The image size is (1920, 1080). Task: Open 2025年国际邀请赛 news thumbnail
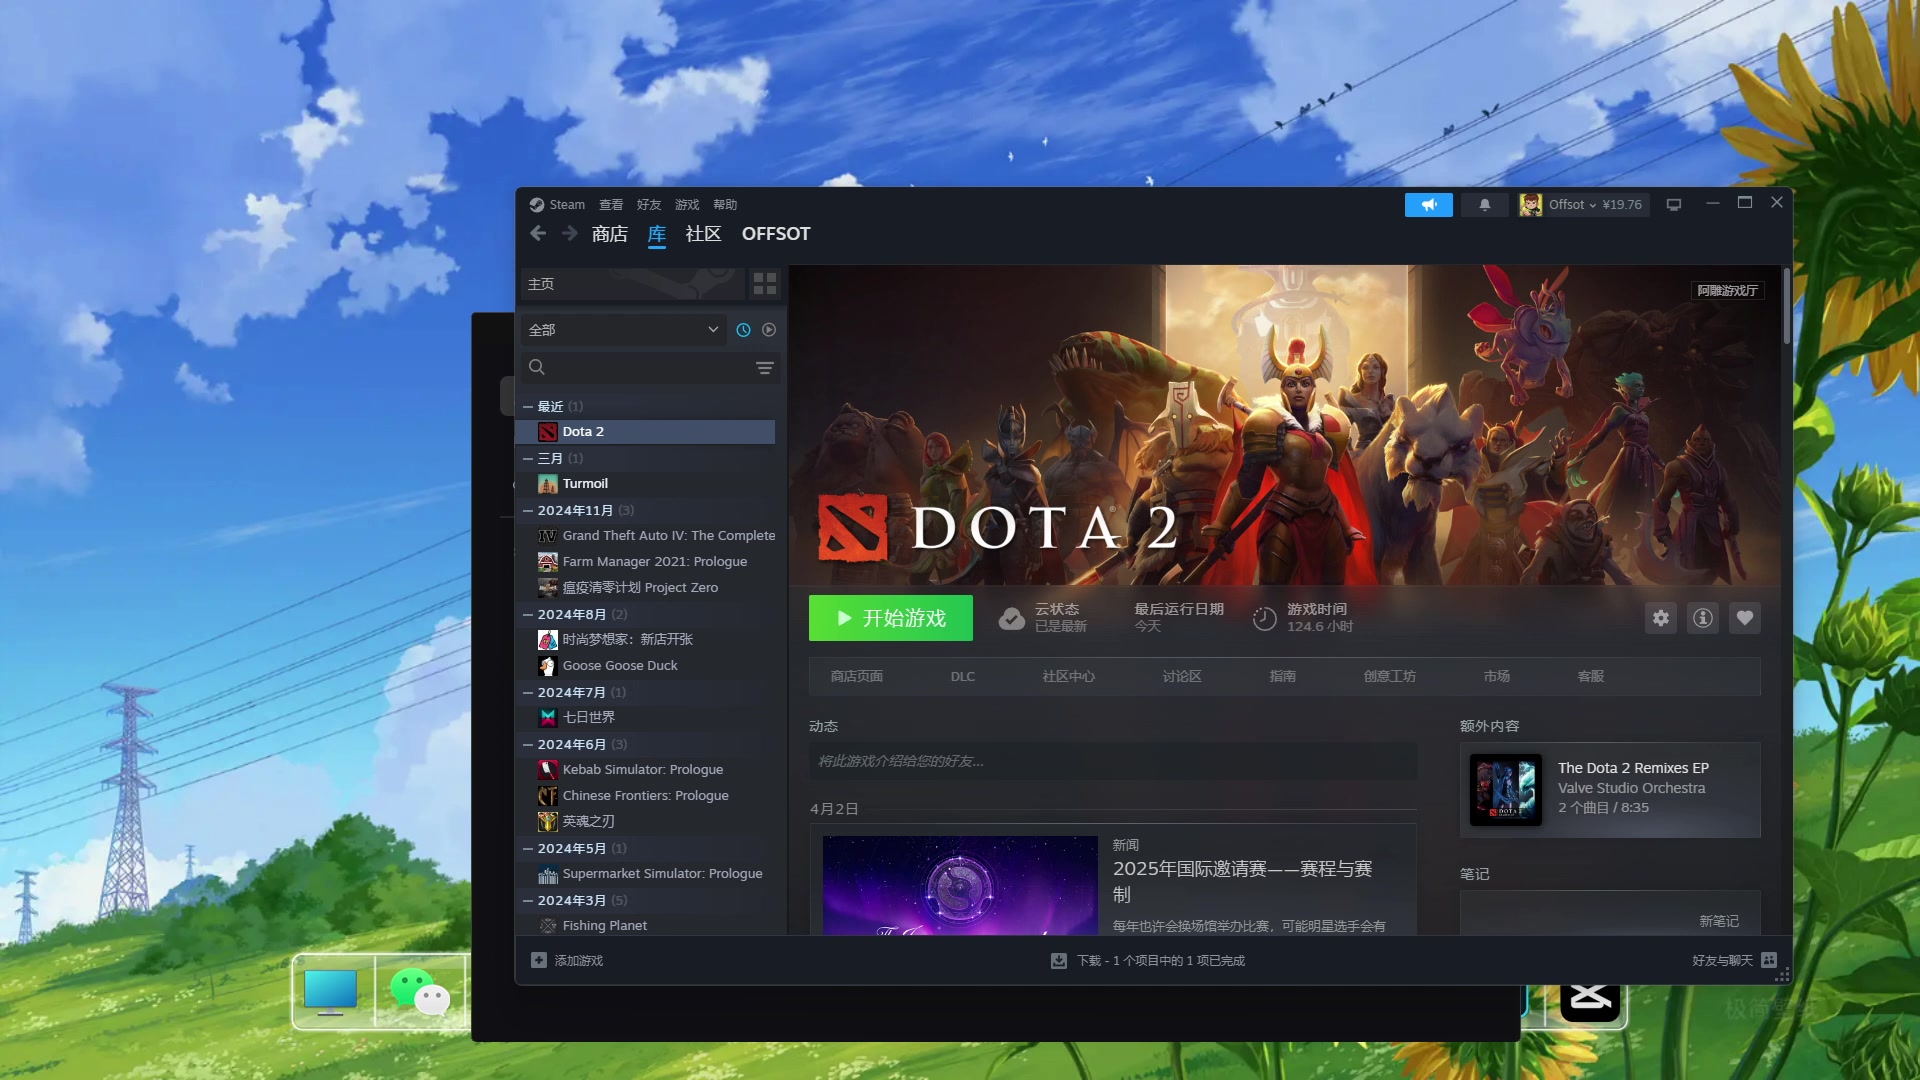(x=960, y=885)
